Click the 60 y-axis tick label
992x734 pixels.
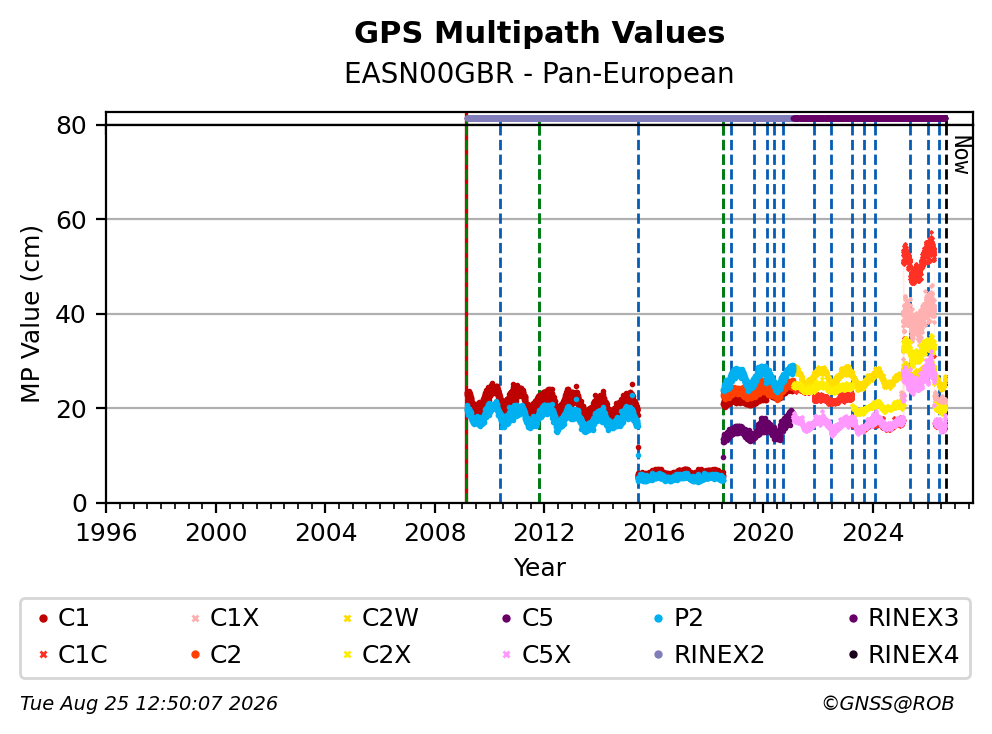pos(71,220)
